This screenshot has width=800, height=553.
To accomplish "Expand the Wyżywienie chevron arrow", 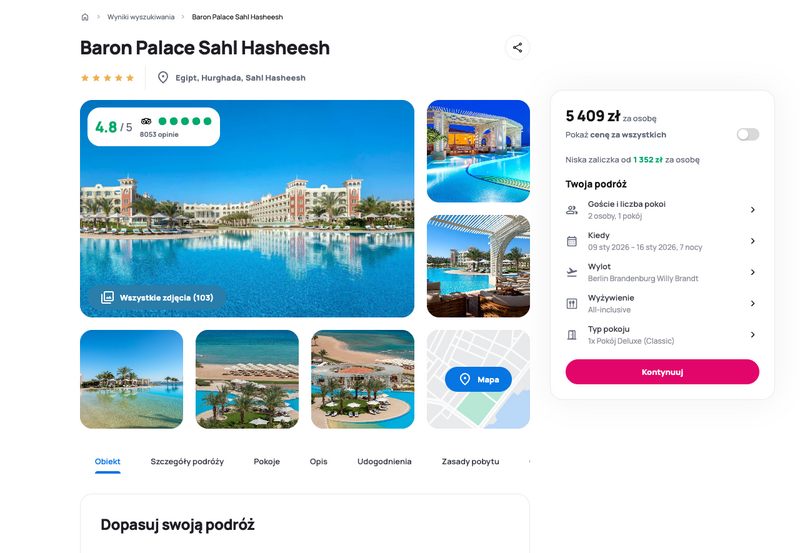I will tap(753, 304).
